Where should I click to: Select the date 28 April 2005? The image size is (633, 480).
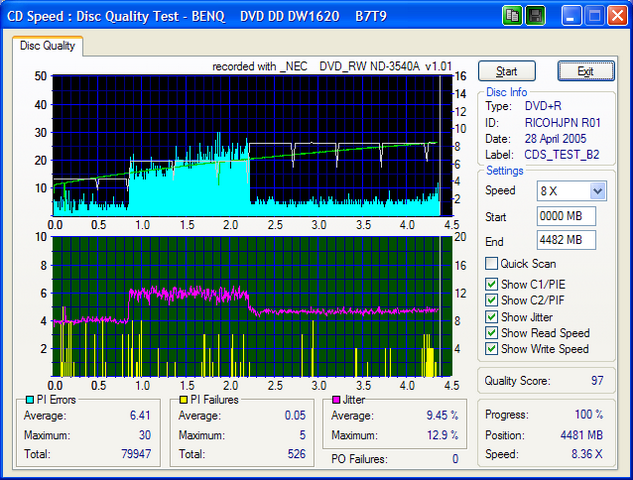[555, 138]
